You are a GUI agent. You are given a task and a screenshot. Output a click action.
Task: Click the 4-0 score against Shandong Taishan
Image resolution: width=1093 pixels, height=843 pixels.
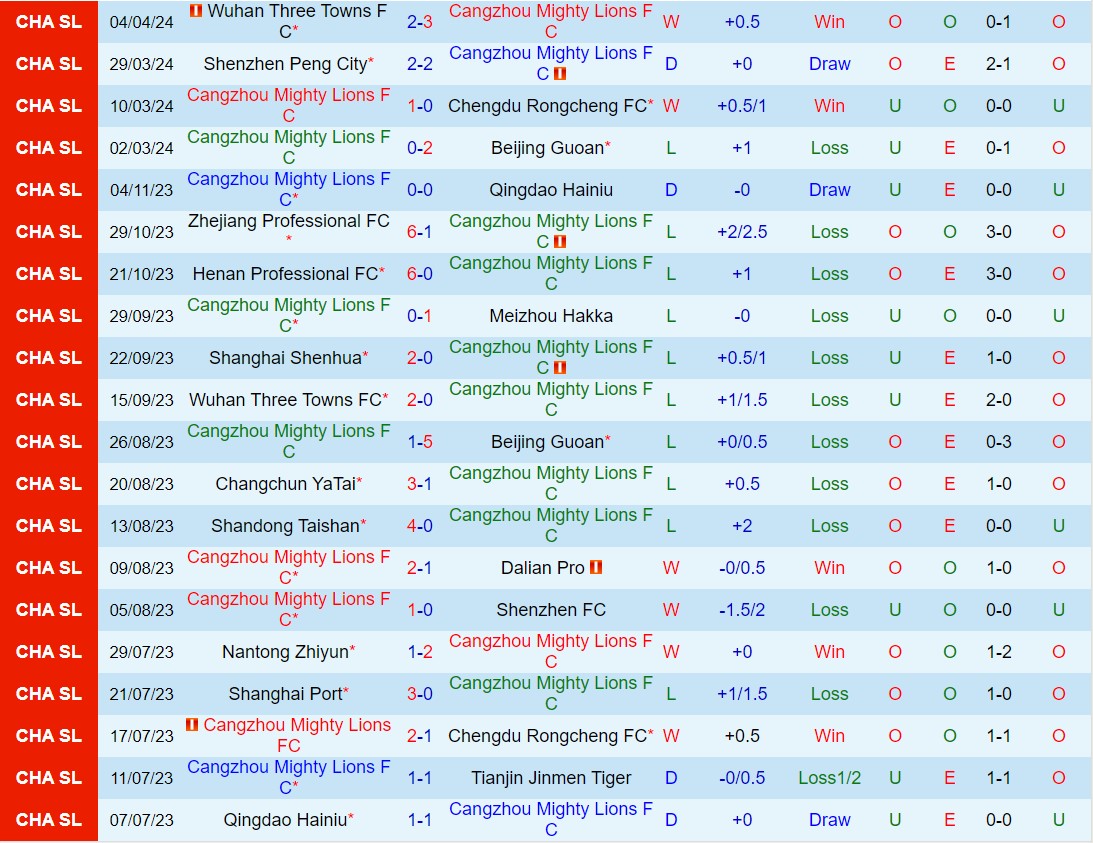pyautogui.click(x=420, y=526)
